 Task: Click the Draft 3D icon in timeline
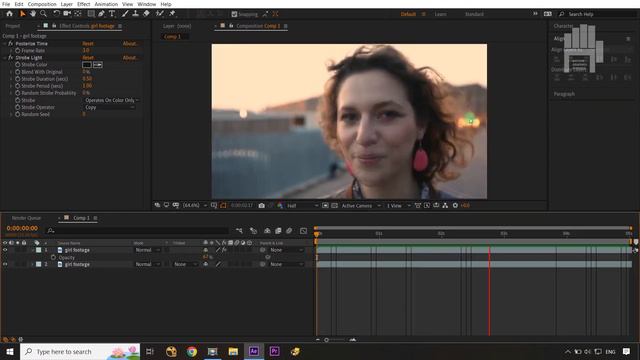coord(253,231)
